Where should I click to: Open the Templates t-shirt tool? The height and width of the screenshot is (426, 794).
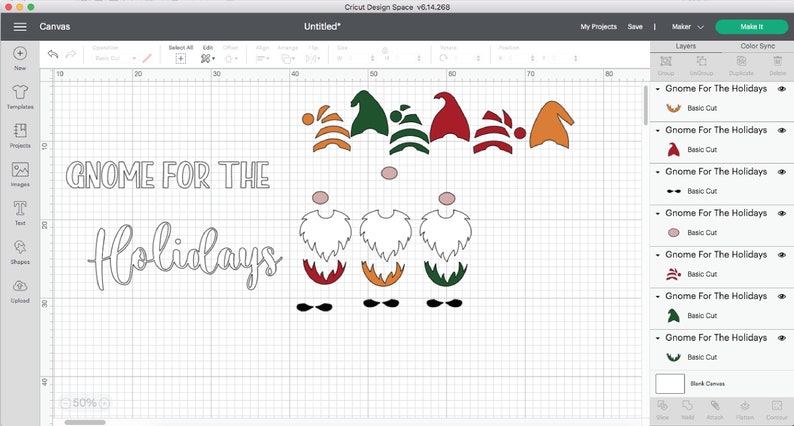click(x=20, y=92)
